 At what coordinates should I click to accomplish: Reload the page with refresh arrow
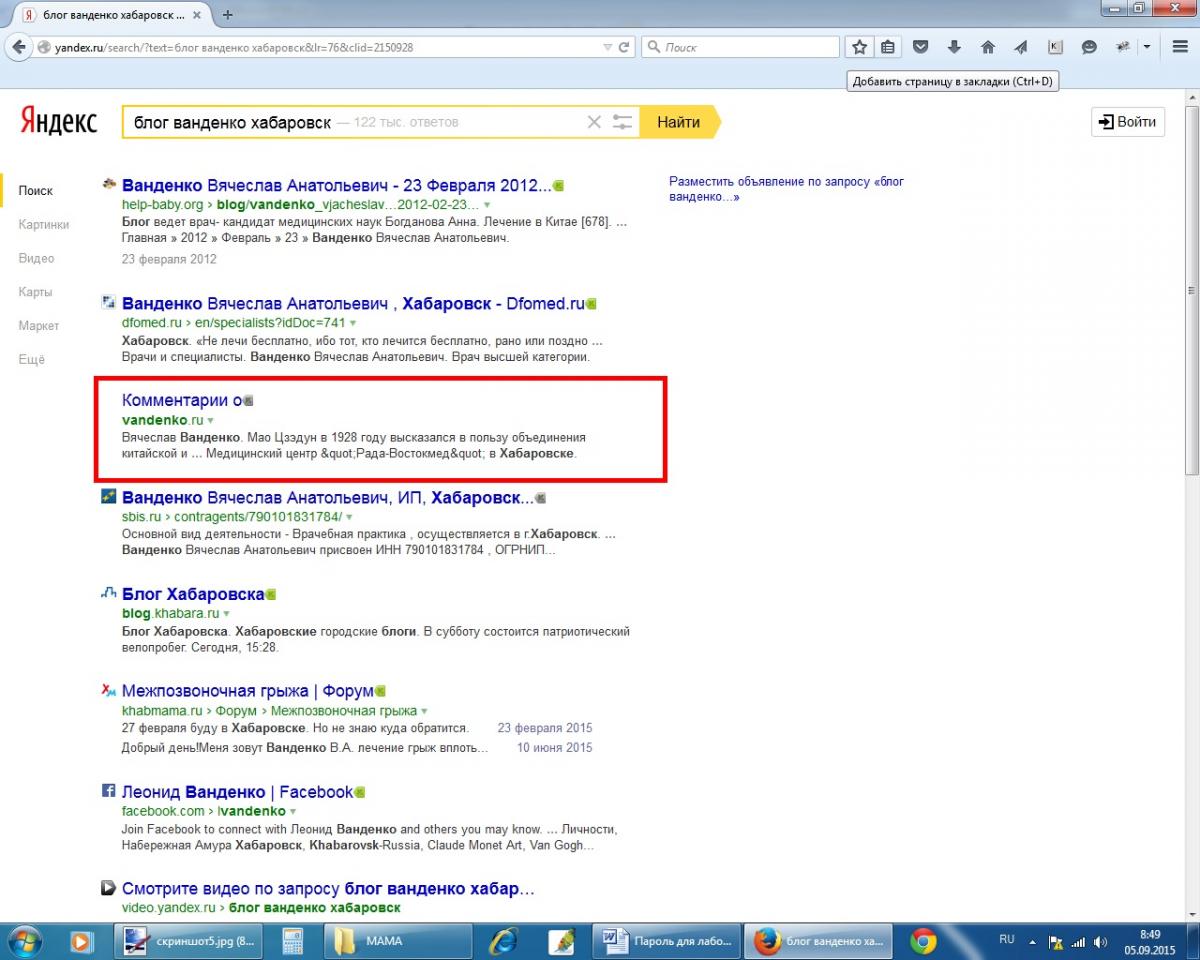click(x=624, y=47)
